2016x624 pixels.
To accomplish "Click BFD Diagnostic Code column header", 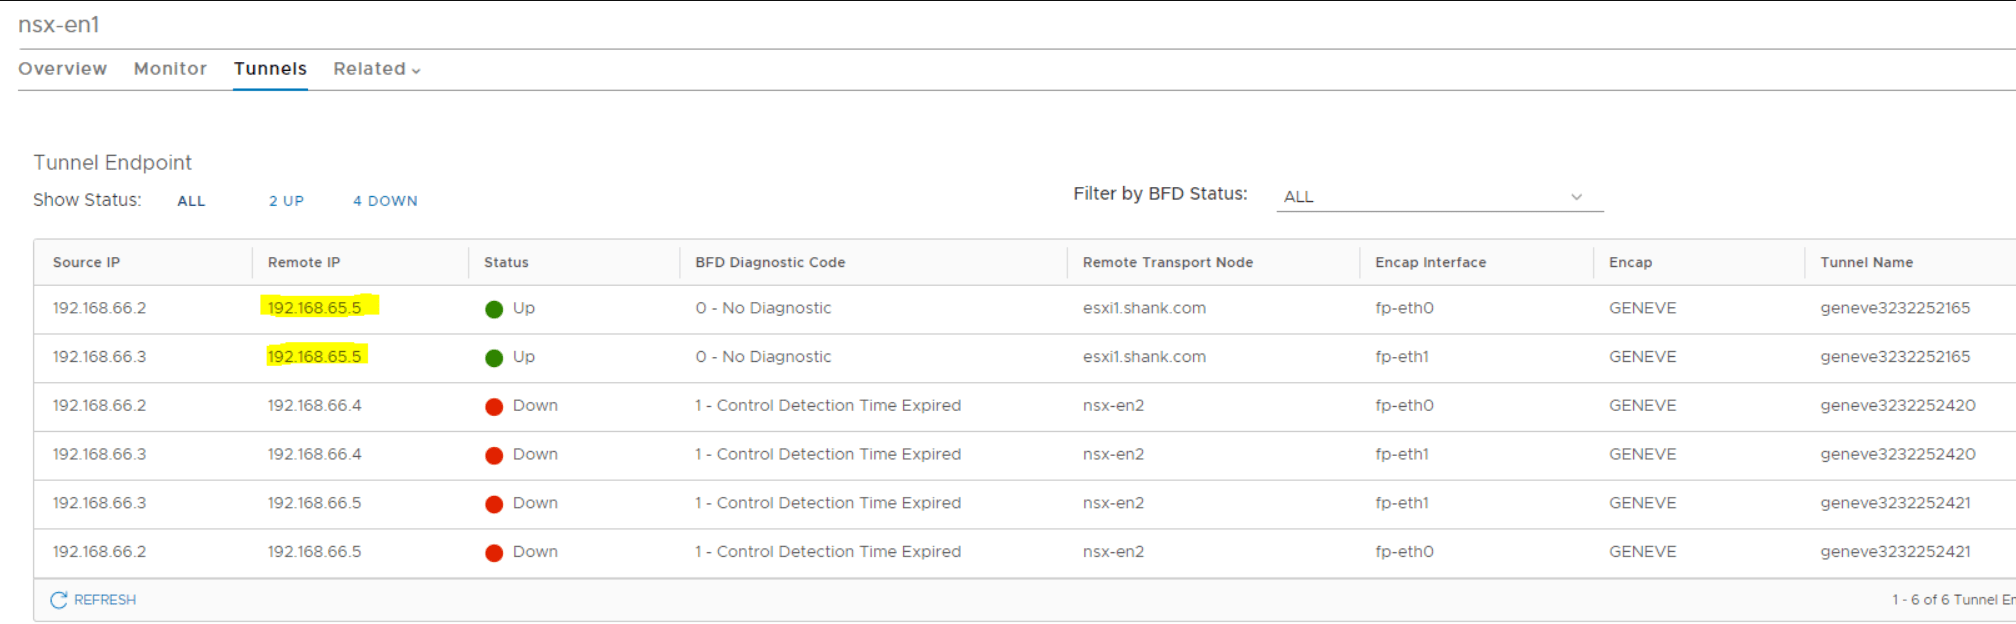I will [770, 262].
